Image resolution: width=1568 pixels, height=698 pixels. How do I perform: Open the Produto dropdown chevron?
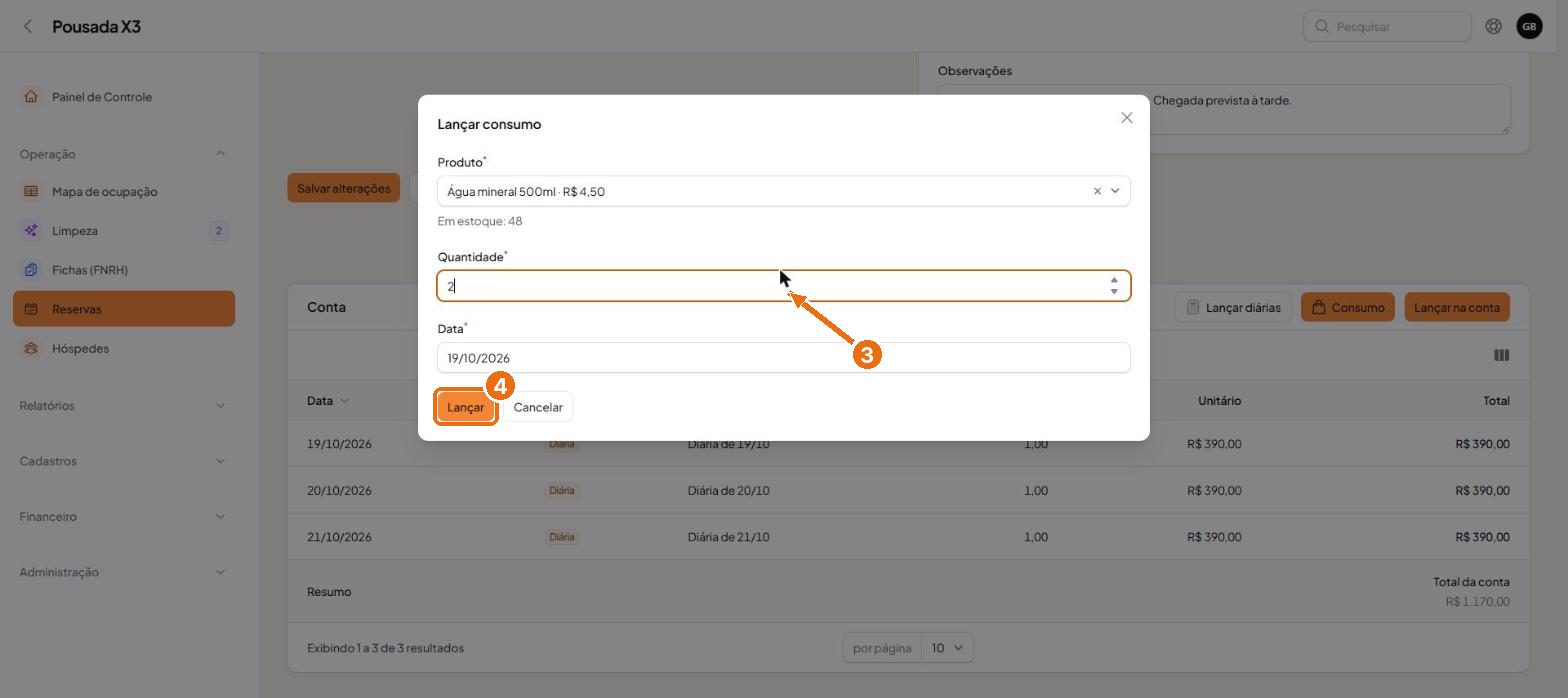[x=1115, y=191]
